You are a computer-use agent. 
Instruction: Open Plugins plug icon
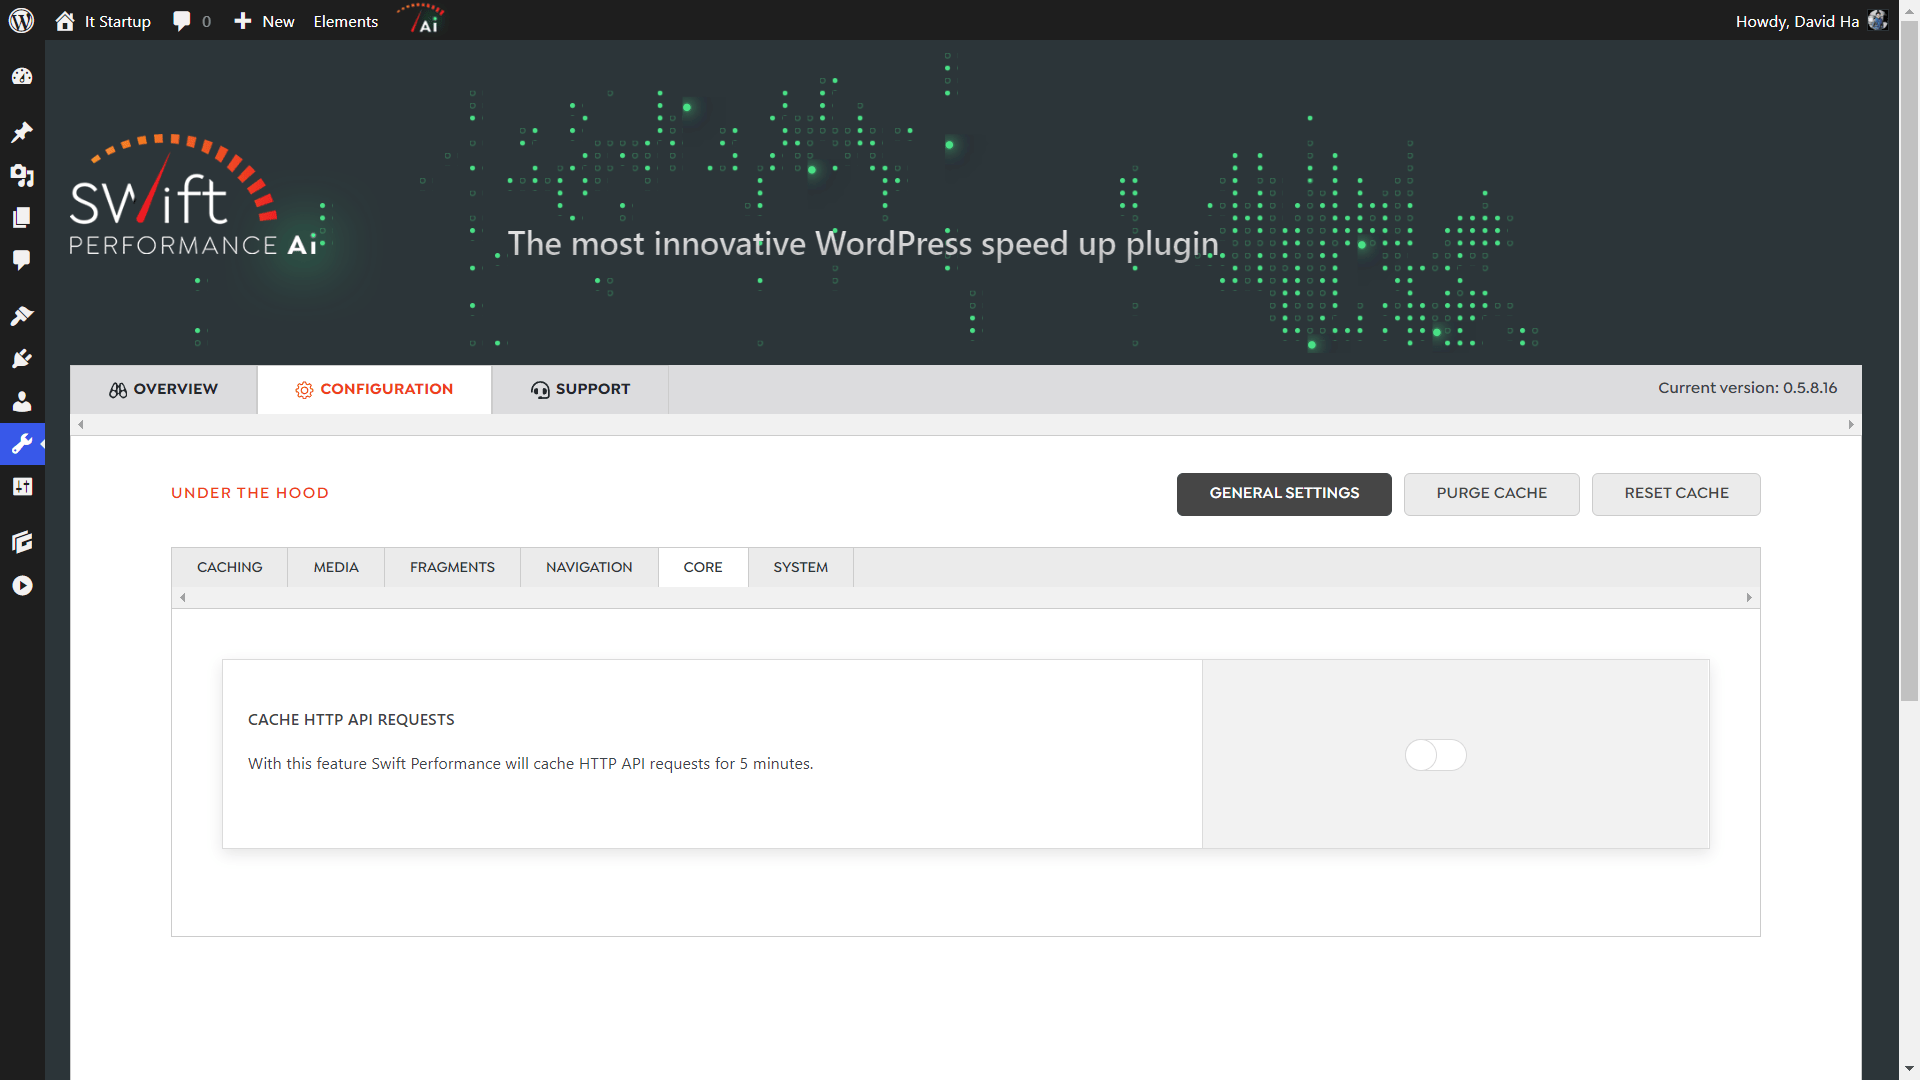22,359
